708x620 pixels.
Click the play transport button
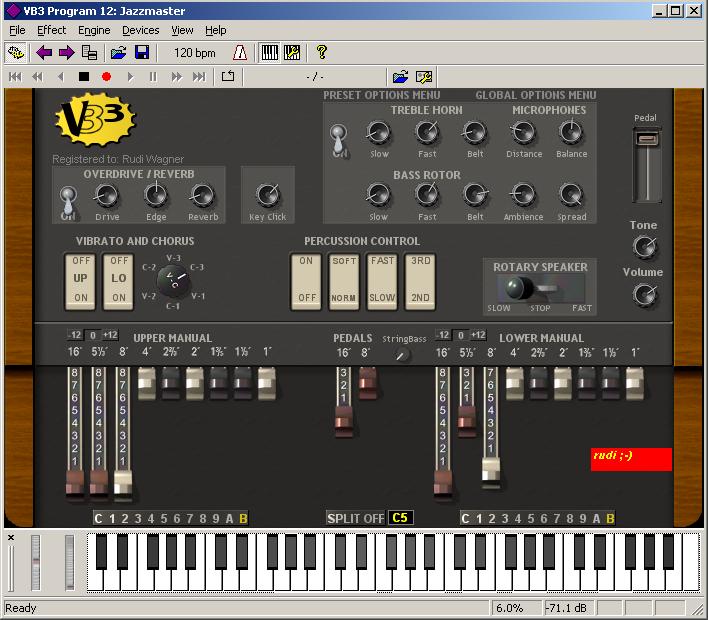tap(130, 77)
